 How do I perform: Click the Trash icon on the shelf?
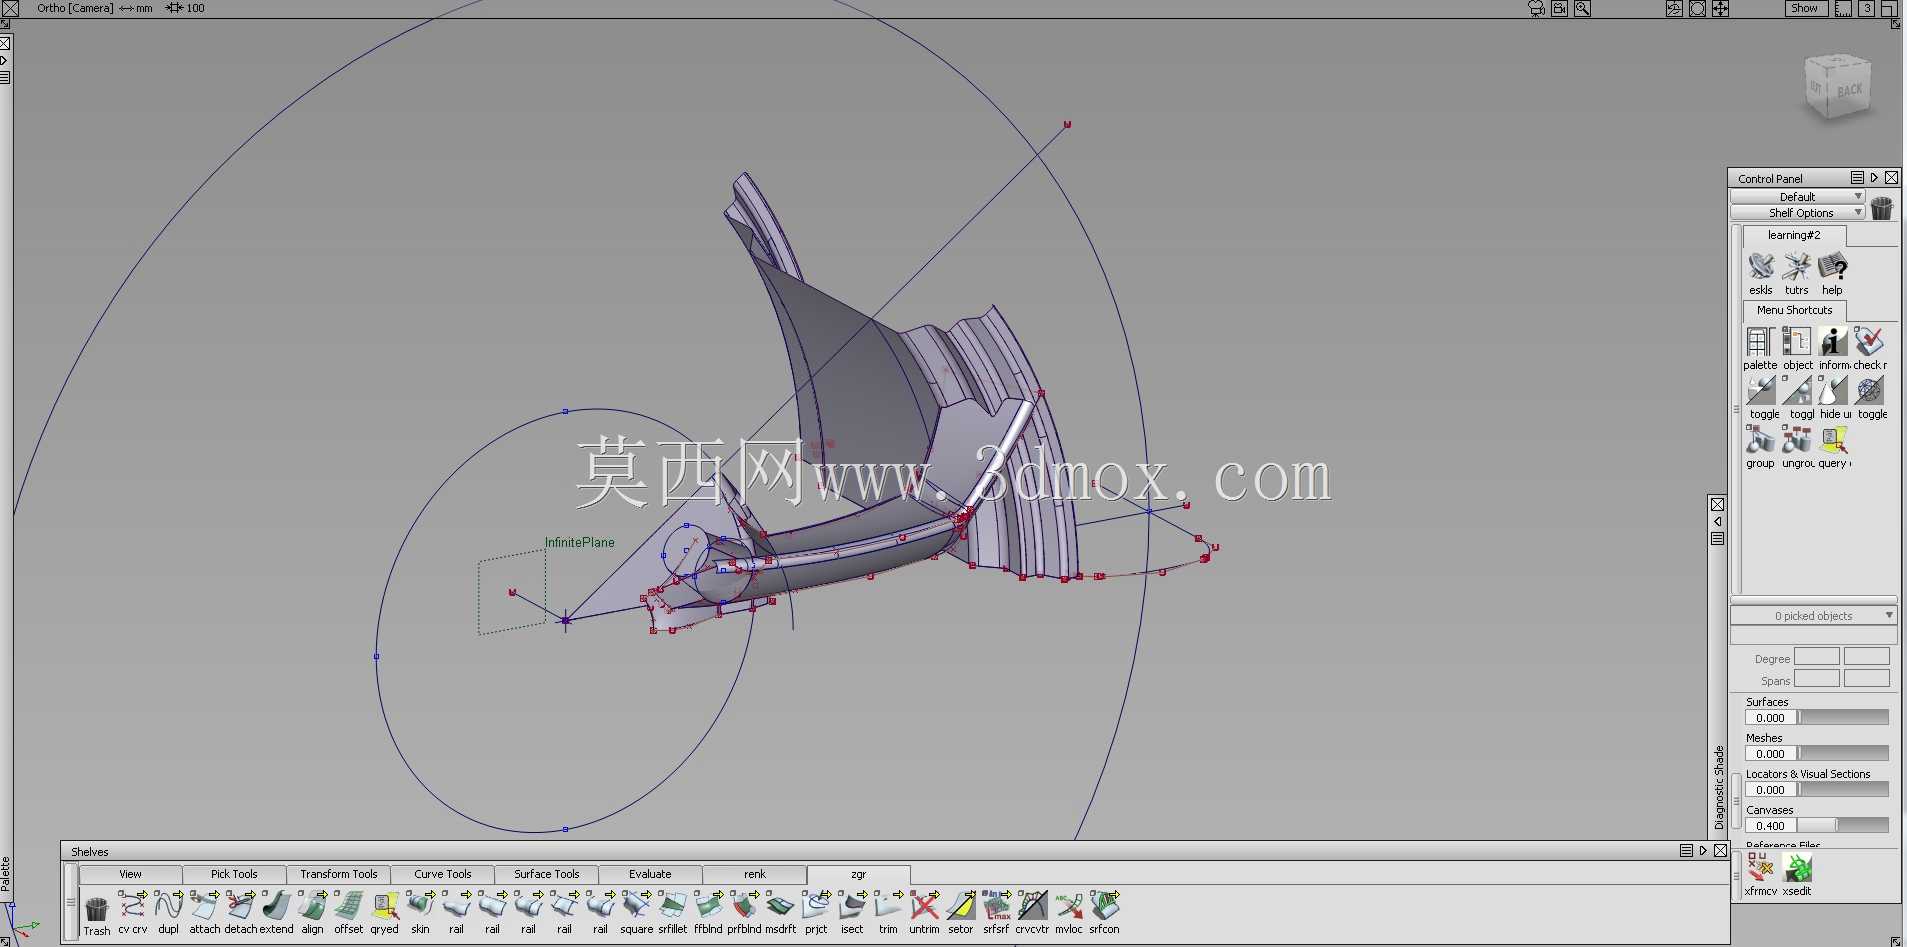point(96,908)
